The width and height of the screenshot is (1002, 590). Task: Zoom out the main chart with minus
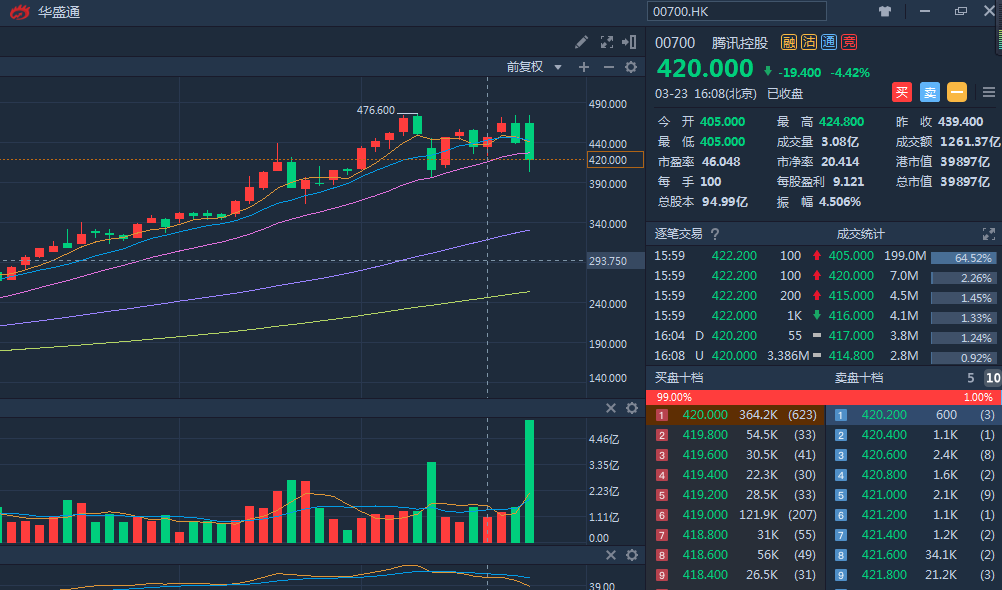[608, 67]
